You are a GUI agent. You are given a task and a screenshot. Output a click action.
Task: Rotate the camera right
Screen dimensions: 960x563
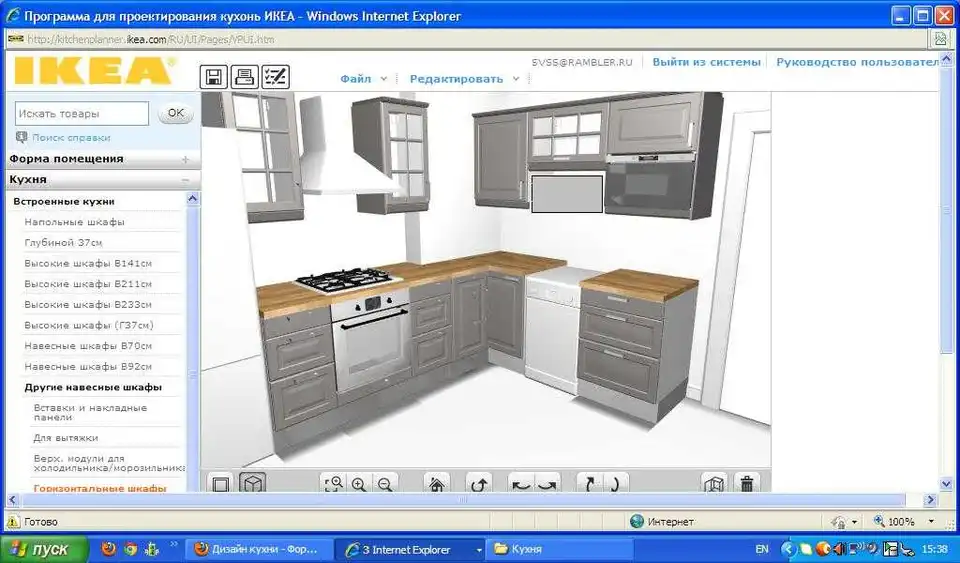pos(547,484)
